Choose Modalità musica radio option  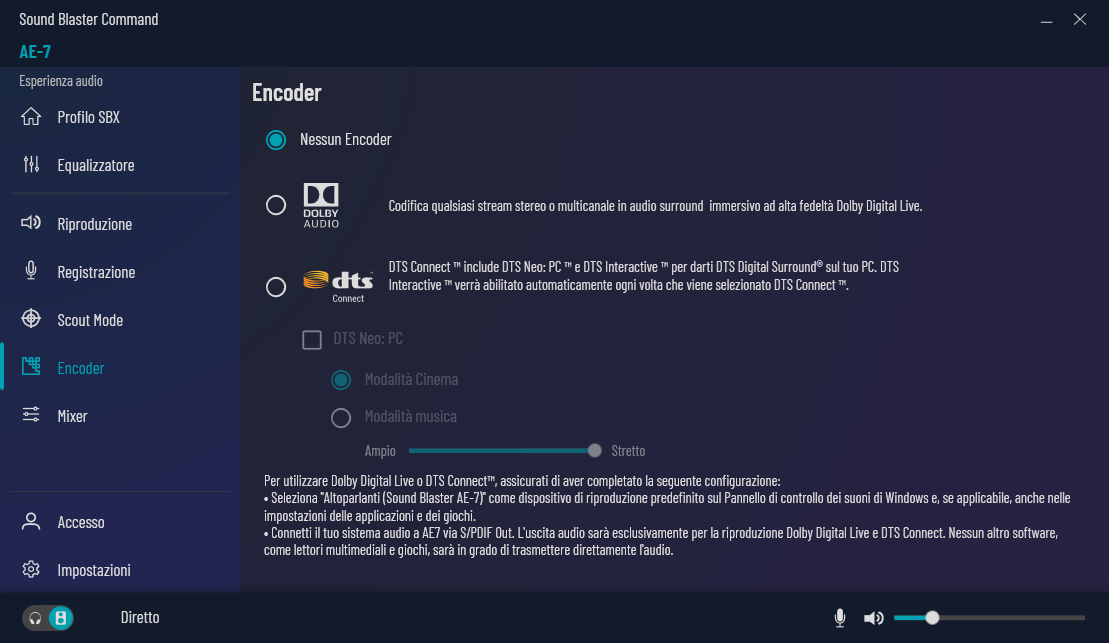tap(341, 417)
